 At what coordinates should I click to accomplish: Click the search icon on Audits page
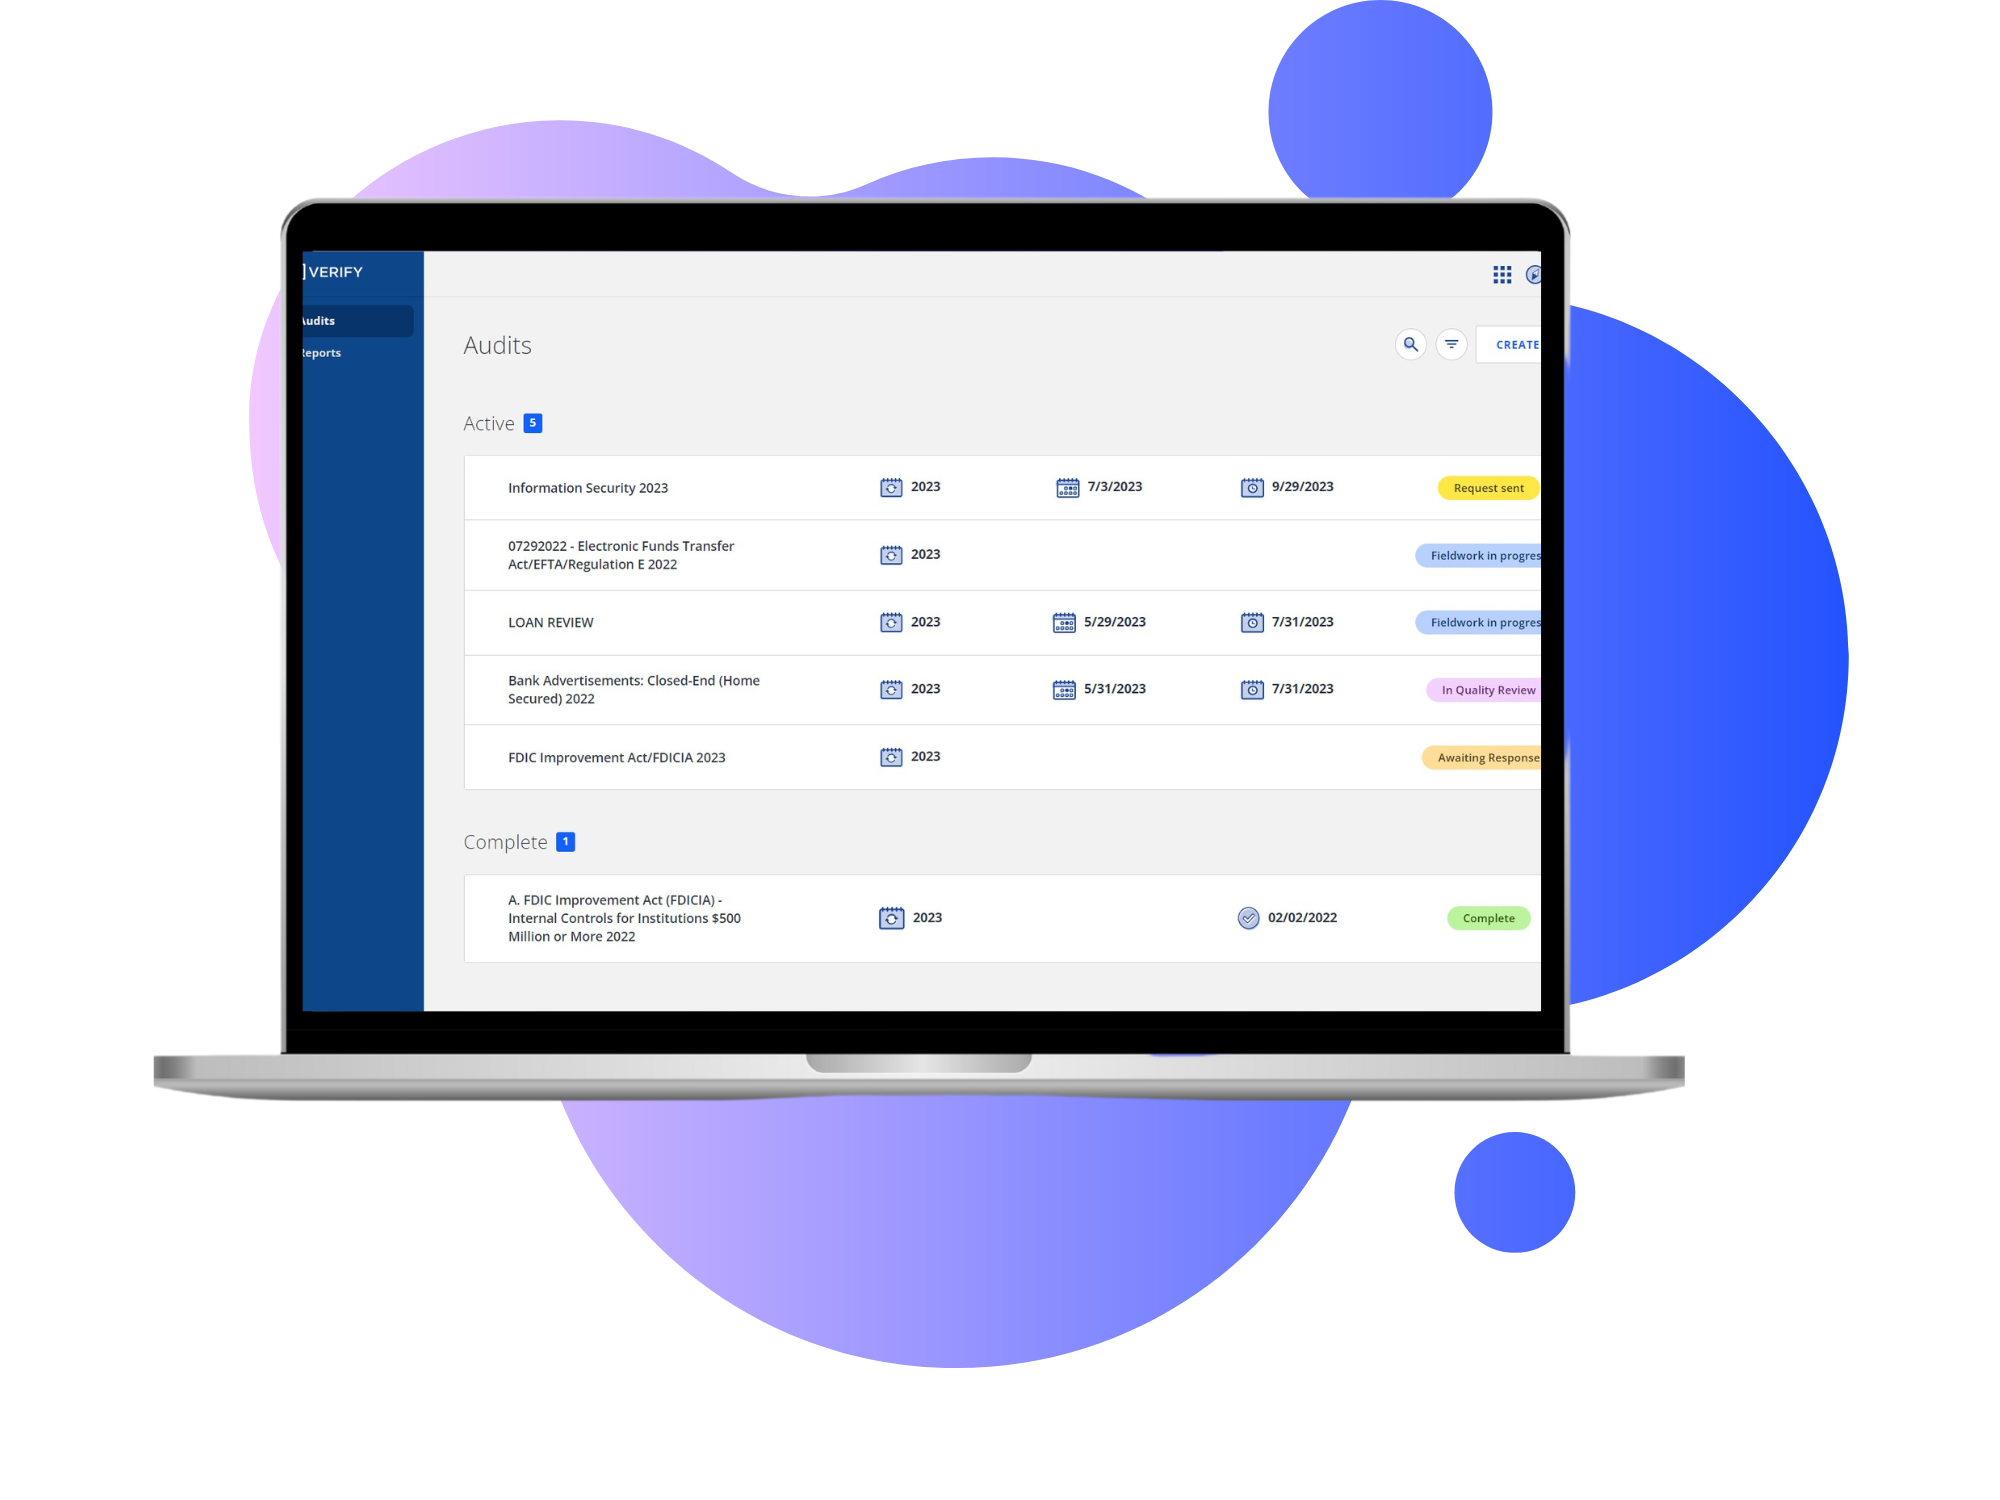[x=1409, y=343]
